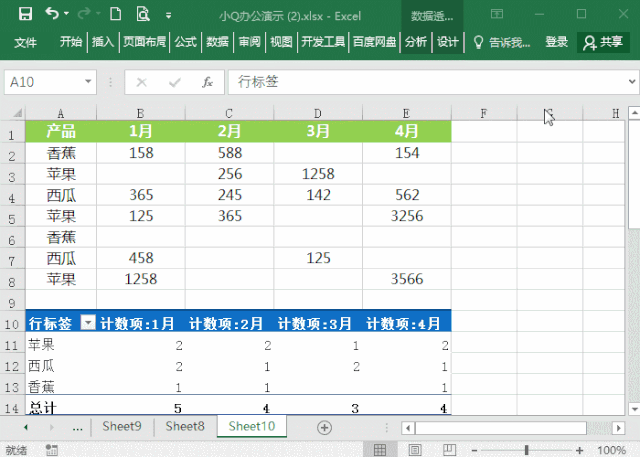
Task: Click the Redo arrow icon
Action: [84, 14]
